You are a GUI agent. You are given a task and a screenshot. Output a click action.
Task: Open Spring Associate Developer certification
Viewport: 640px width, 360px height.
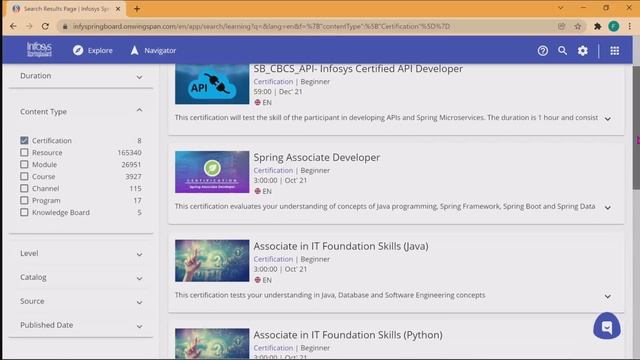click(x=317, y=158)
